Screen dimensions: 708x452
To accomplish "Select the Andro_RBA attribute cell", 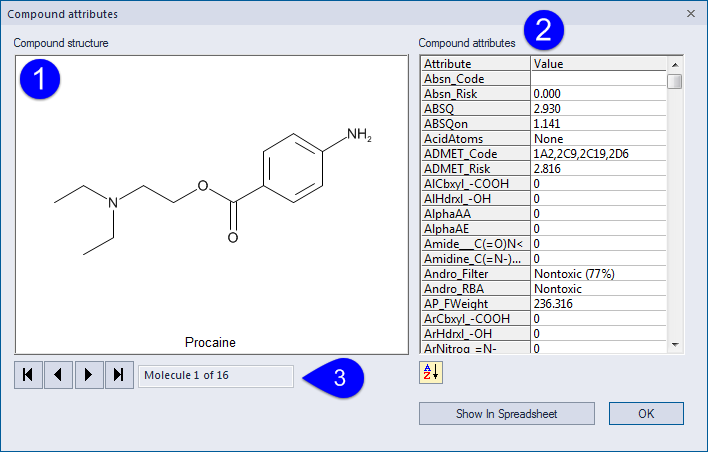I will coord(476,289).
